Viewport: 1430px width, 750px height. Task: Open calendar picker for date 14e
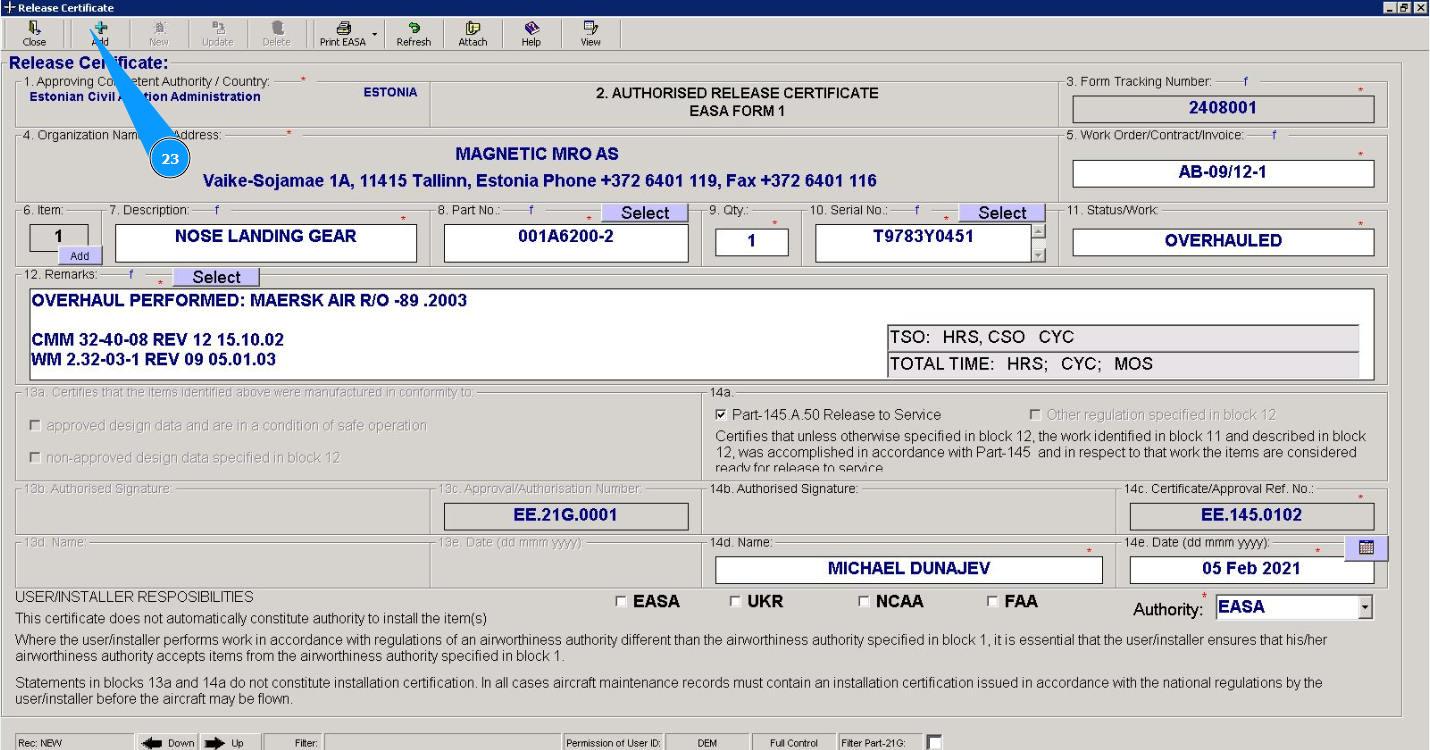click(1366, 547)
